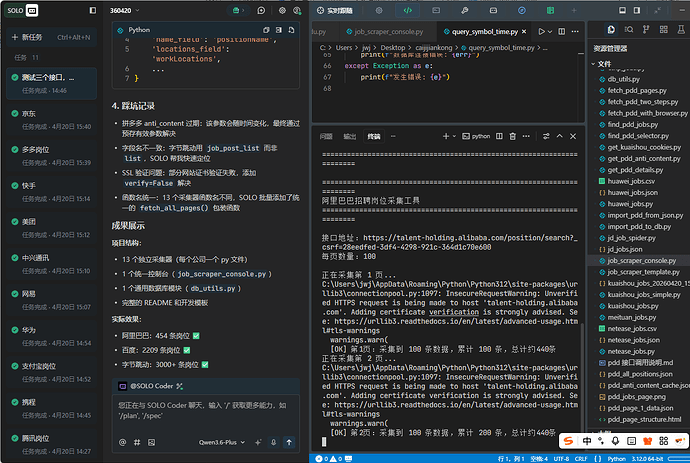This screenshot has width=690, height=463.
Task: Change the Python language mode in status bar
Action: [x=617, y=459]
